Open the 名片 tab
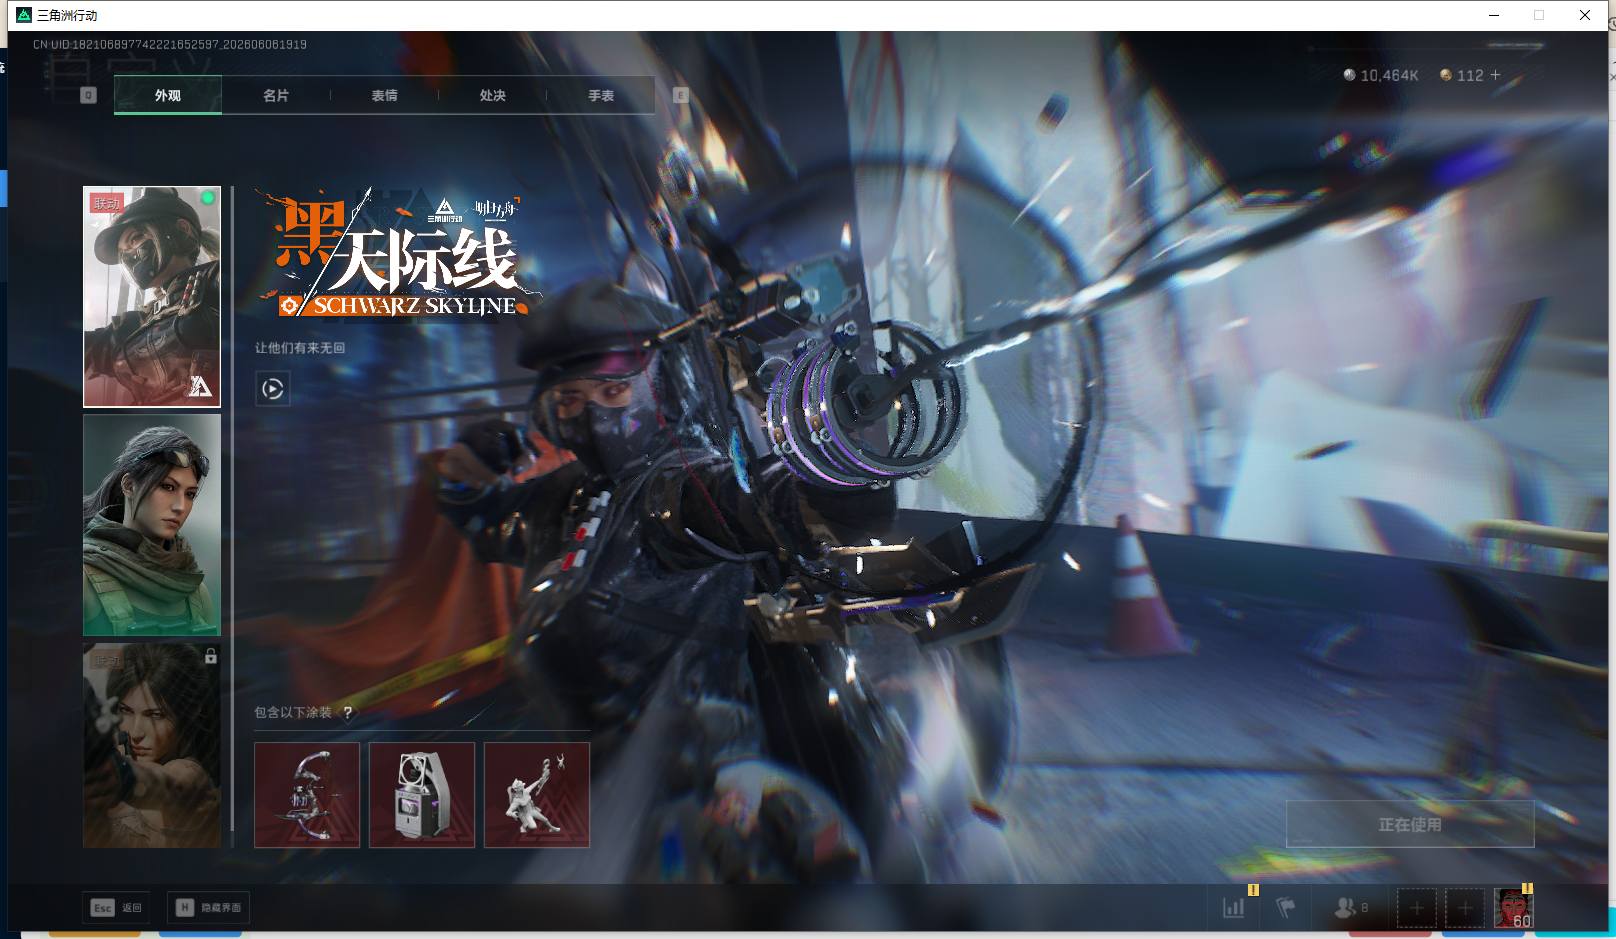 [x=276, y=95]
